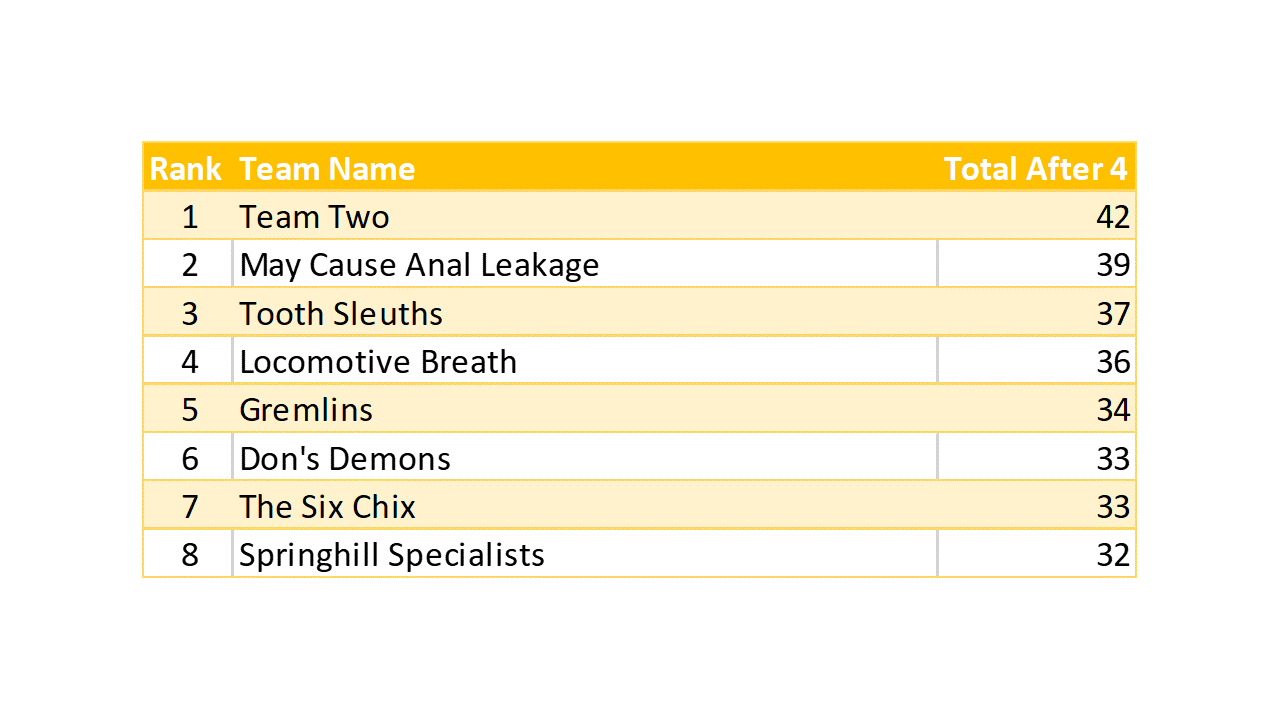
Task: Click Don's Demons score of 33
Action: point(1112,459)
